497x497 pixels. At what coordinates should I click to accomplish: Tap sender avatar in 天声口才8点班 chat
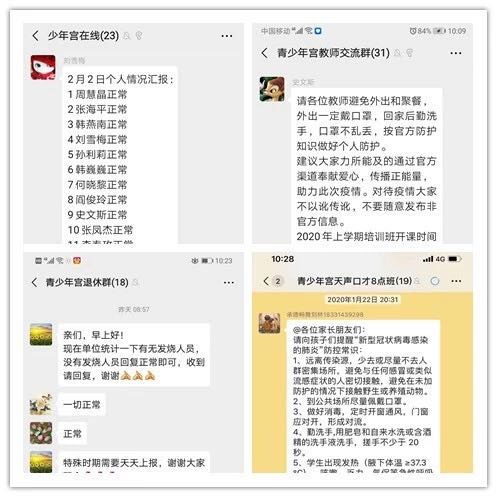point(270,323)
